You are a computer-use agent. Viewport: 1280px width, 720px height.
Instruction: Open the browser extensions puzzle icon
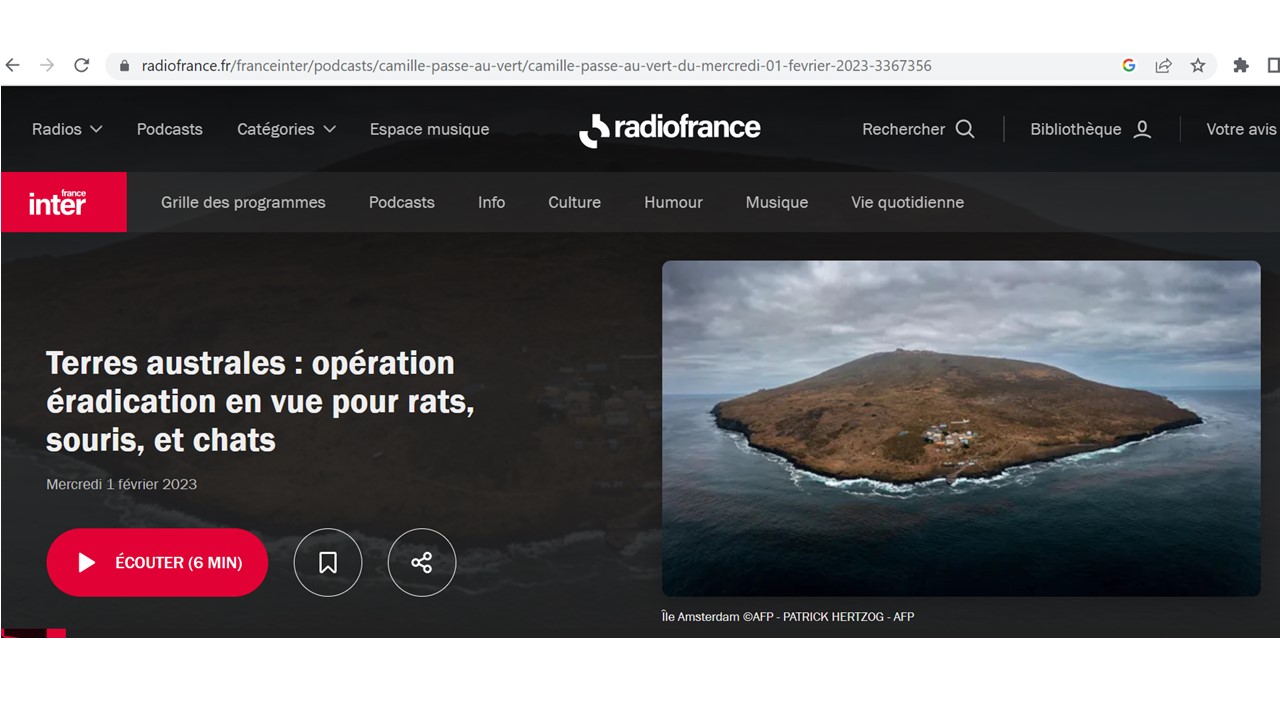tap(1241, 65)
